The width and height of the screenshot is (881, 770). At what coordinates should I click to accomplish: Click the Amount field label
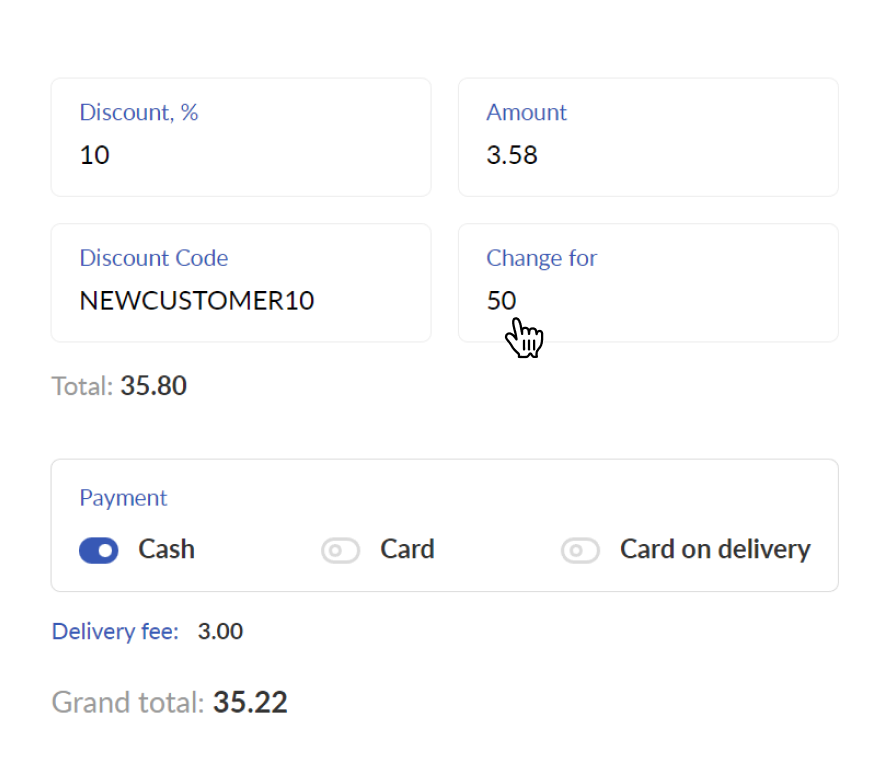pos(526,112)
